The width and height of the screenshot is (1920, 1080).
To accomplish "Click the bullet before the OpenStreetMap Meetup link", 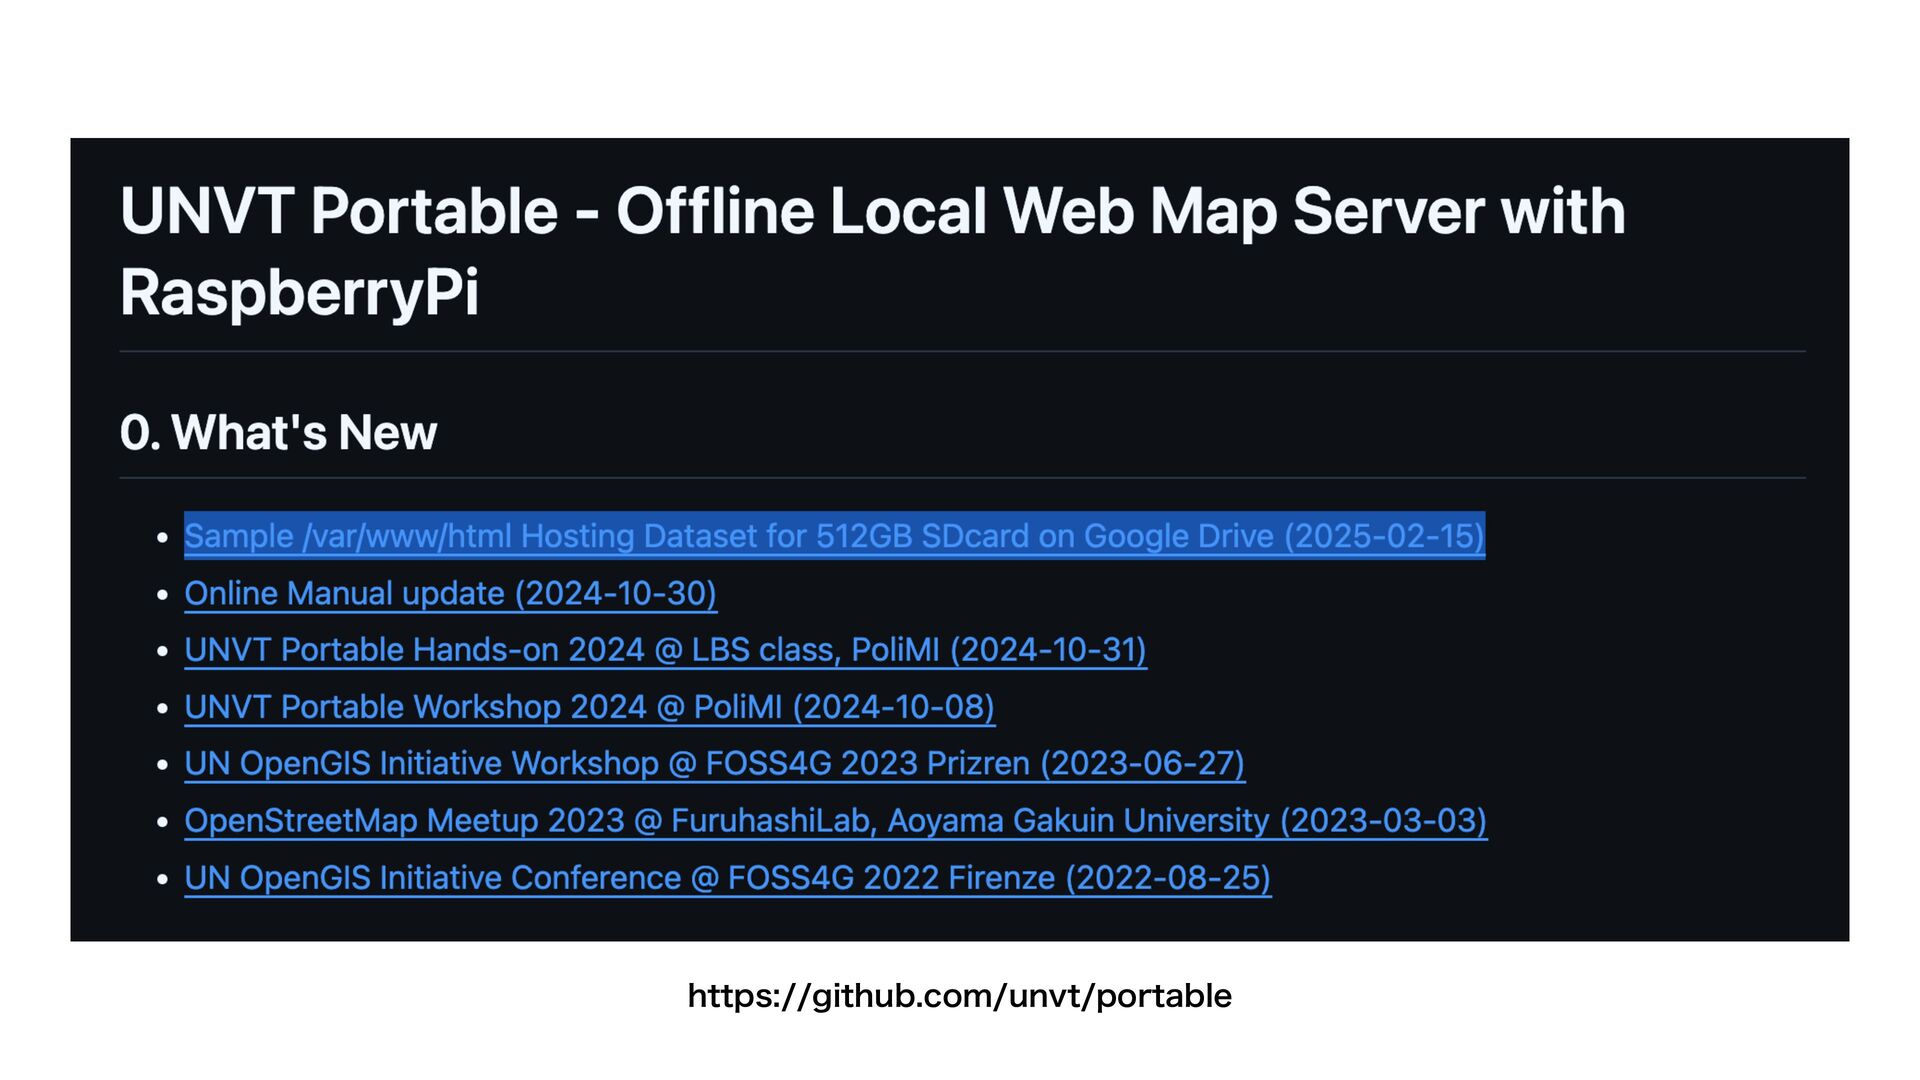I will (x=163, y=823).
